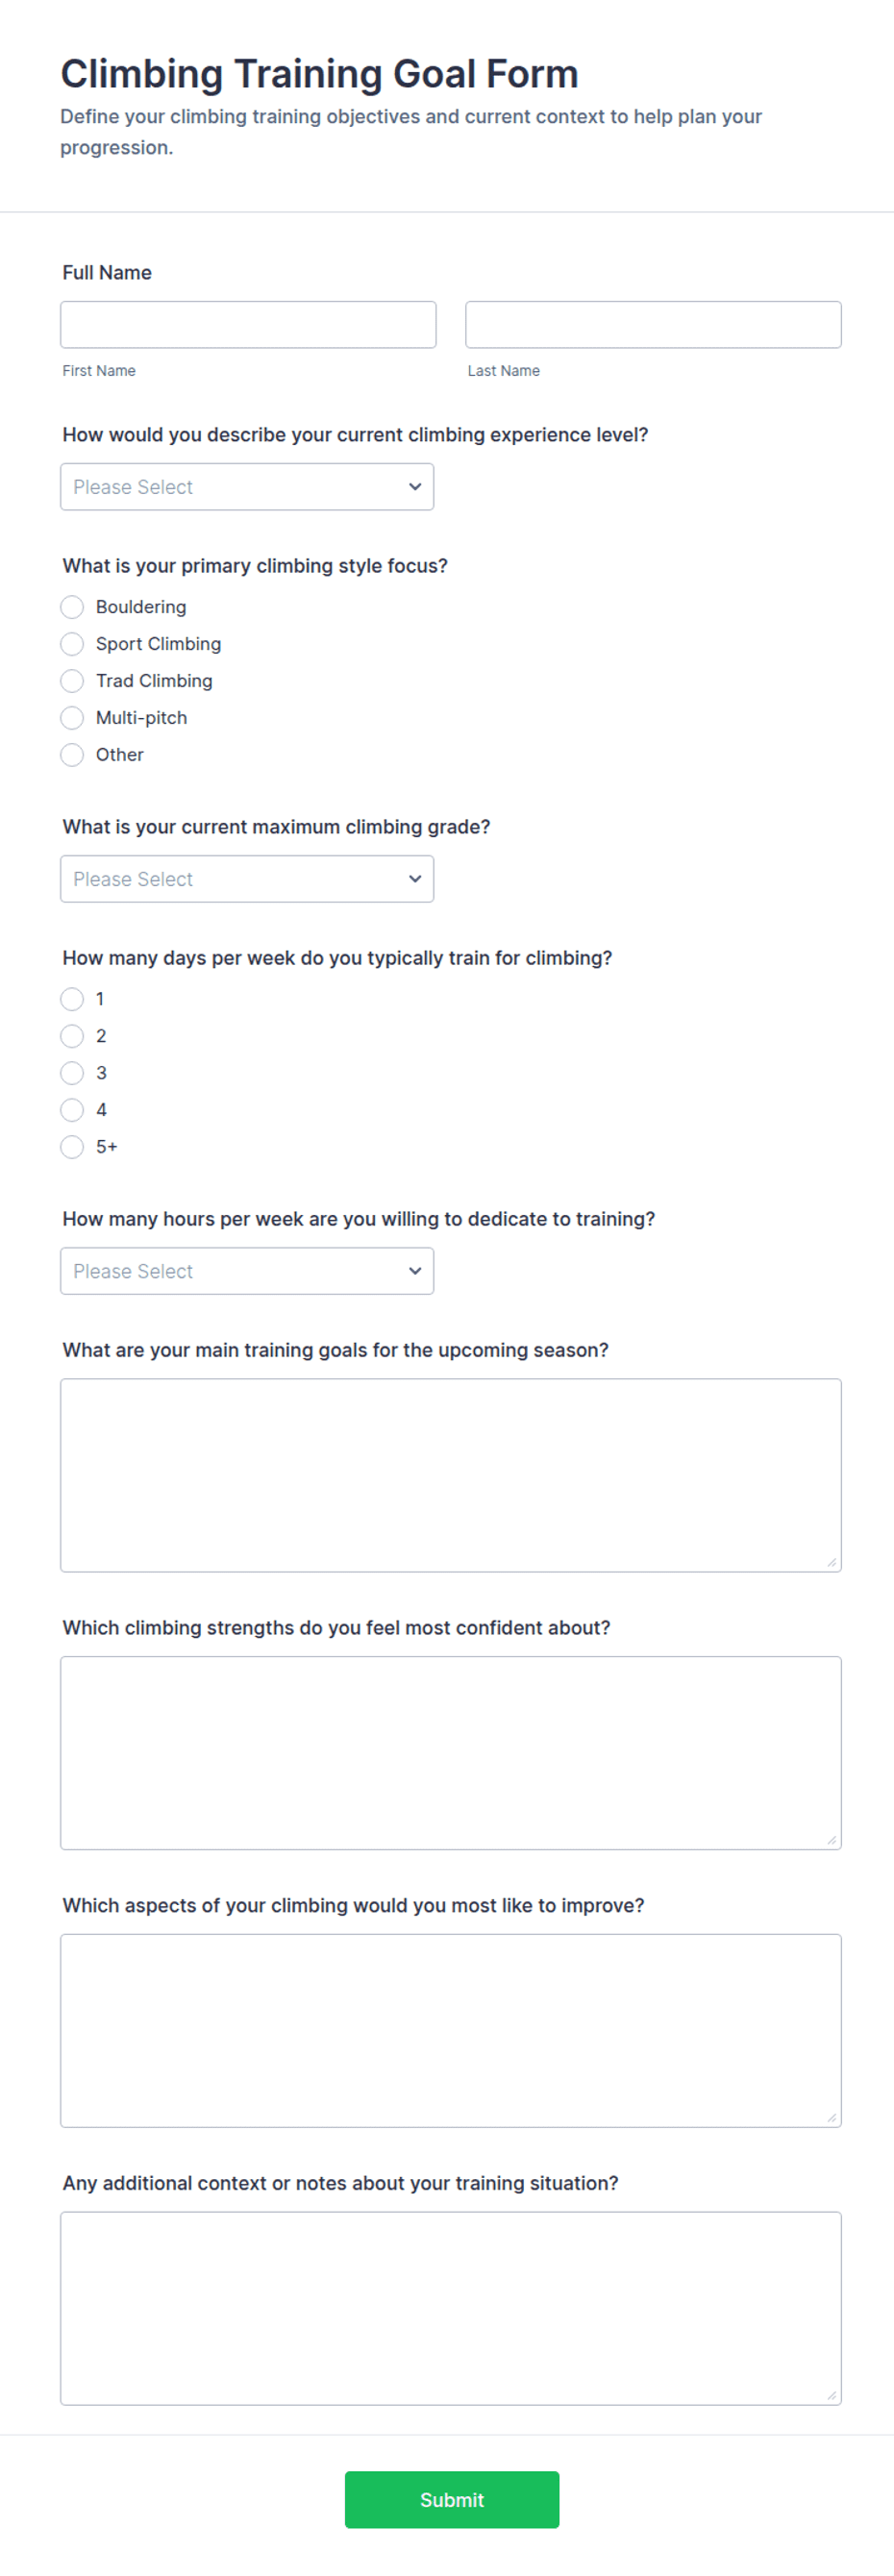The width and height of the screenshot is (894, 2576).
Task: Pick the Multi-pitch radio option
Action: click(x=72, y=718)
